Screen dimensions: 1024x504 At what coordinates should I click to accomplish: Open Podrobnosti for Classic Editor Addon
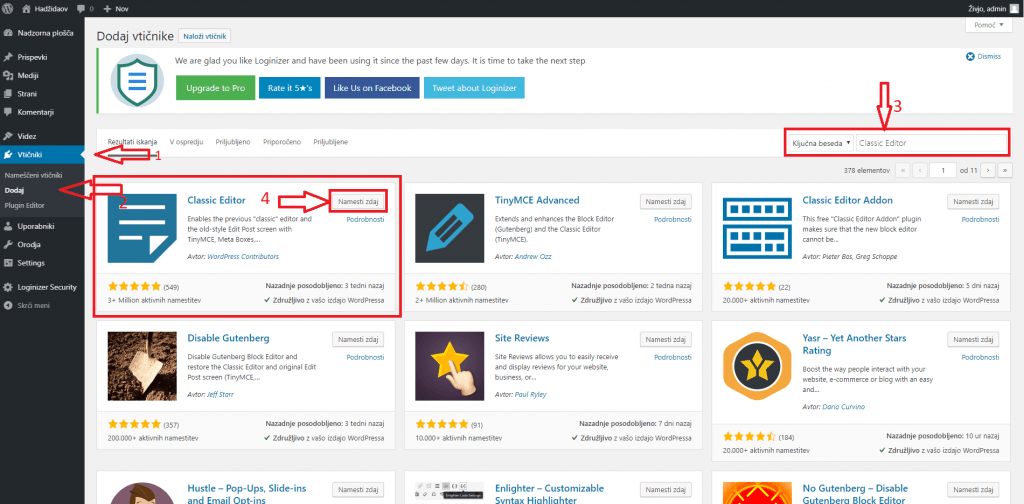[x=980, y=219]
